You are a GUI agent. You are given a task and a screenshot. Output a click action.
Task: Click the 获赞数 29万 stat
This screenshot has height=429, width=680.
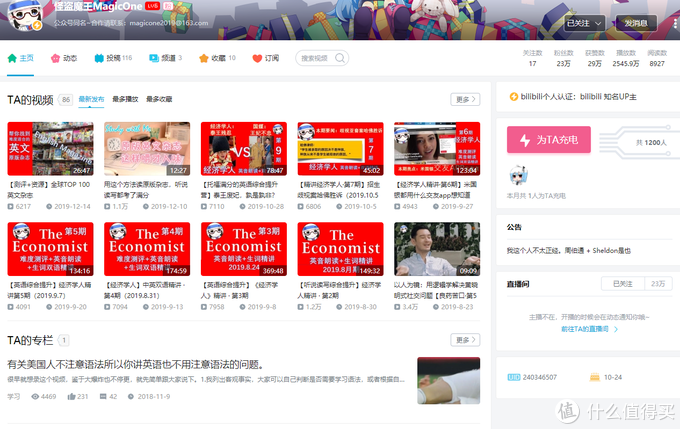pyautogui.click(x=595, y=58)
